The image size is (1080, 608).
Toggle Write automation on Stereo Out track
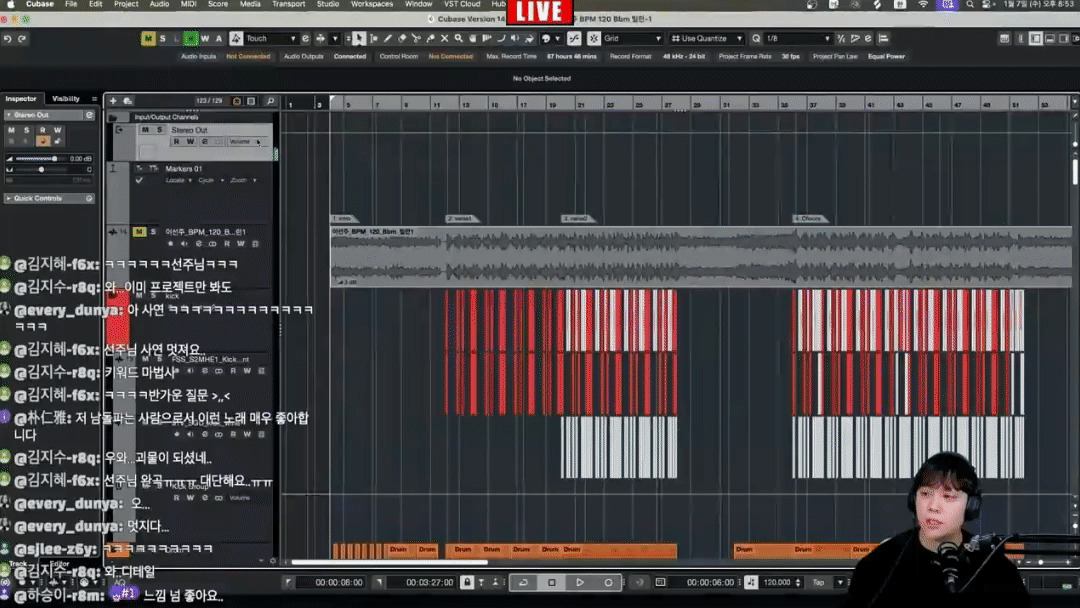pyautogui.click(x=190, y=142)
